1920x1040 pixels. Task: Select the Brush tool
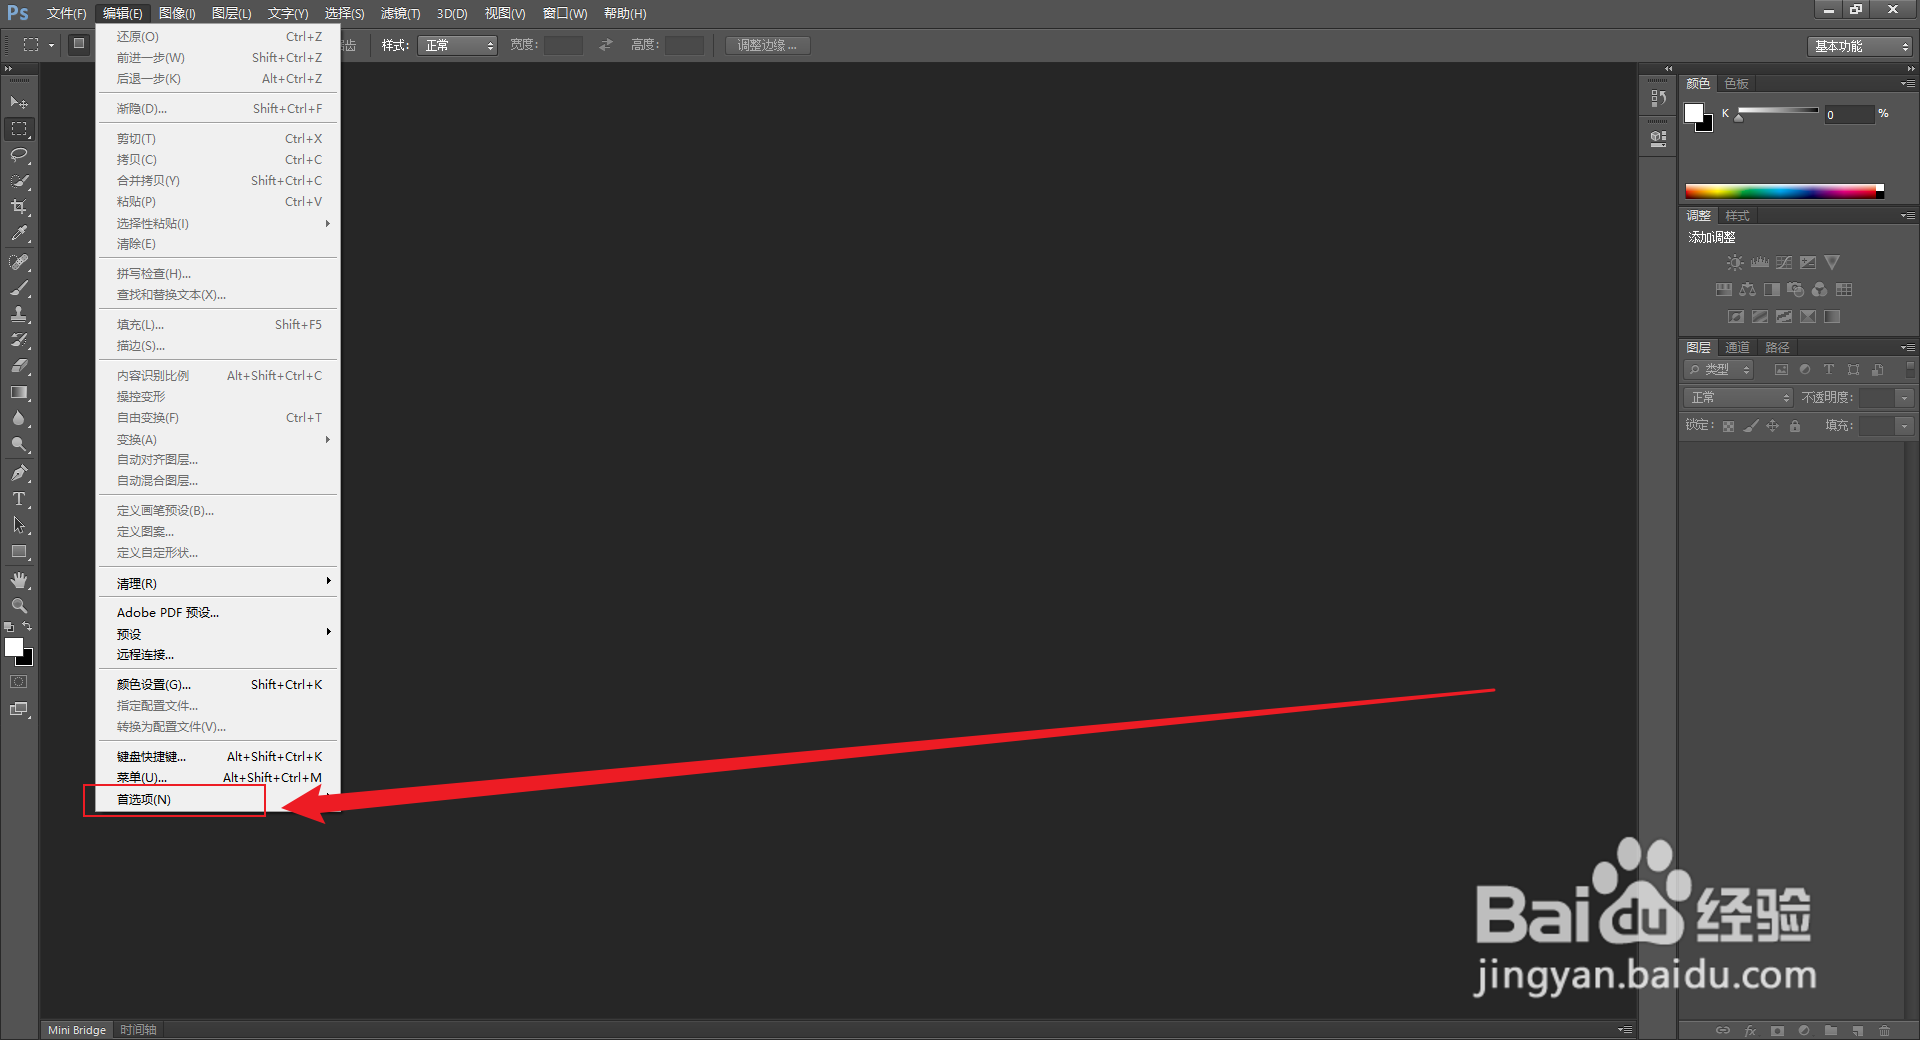click(x=19, y=288)
